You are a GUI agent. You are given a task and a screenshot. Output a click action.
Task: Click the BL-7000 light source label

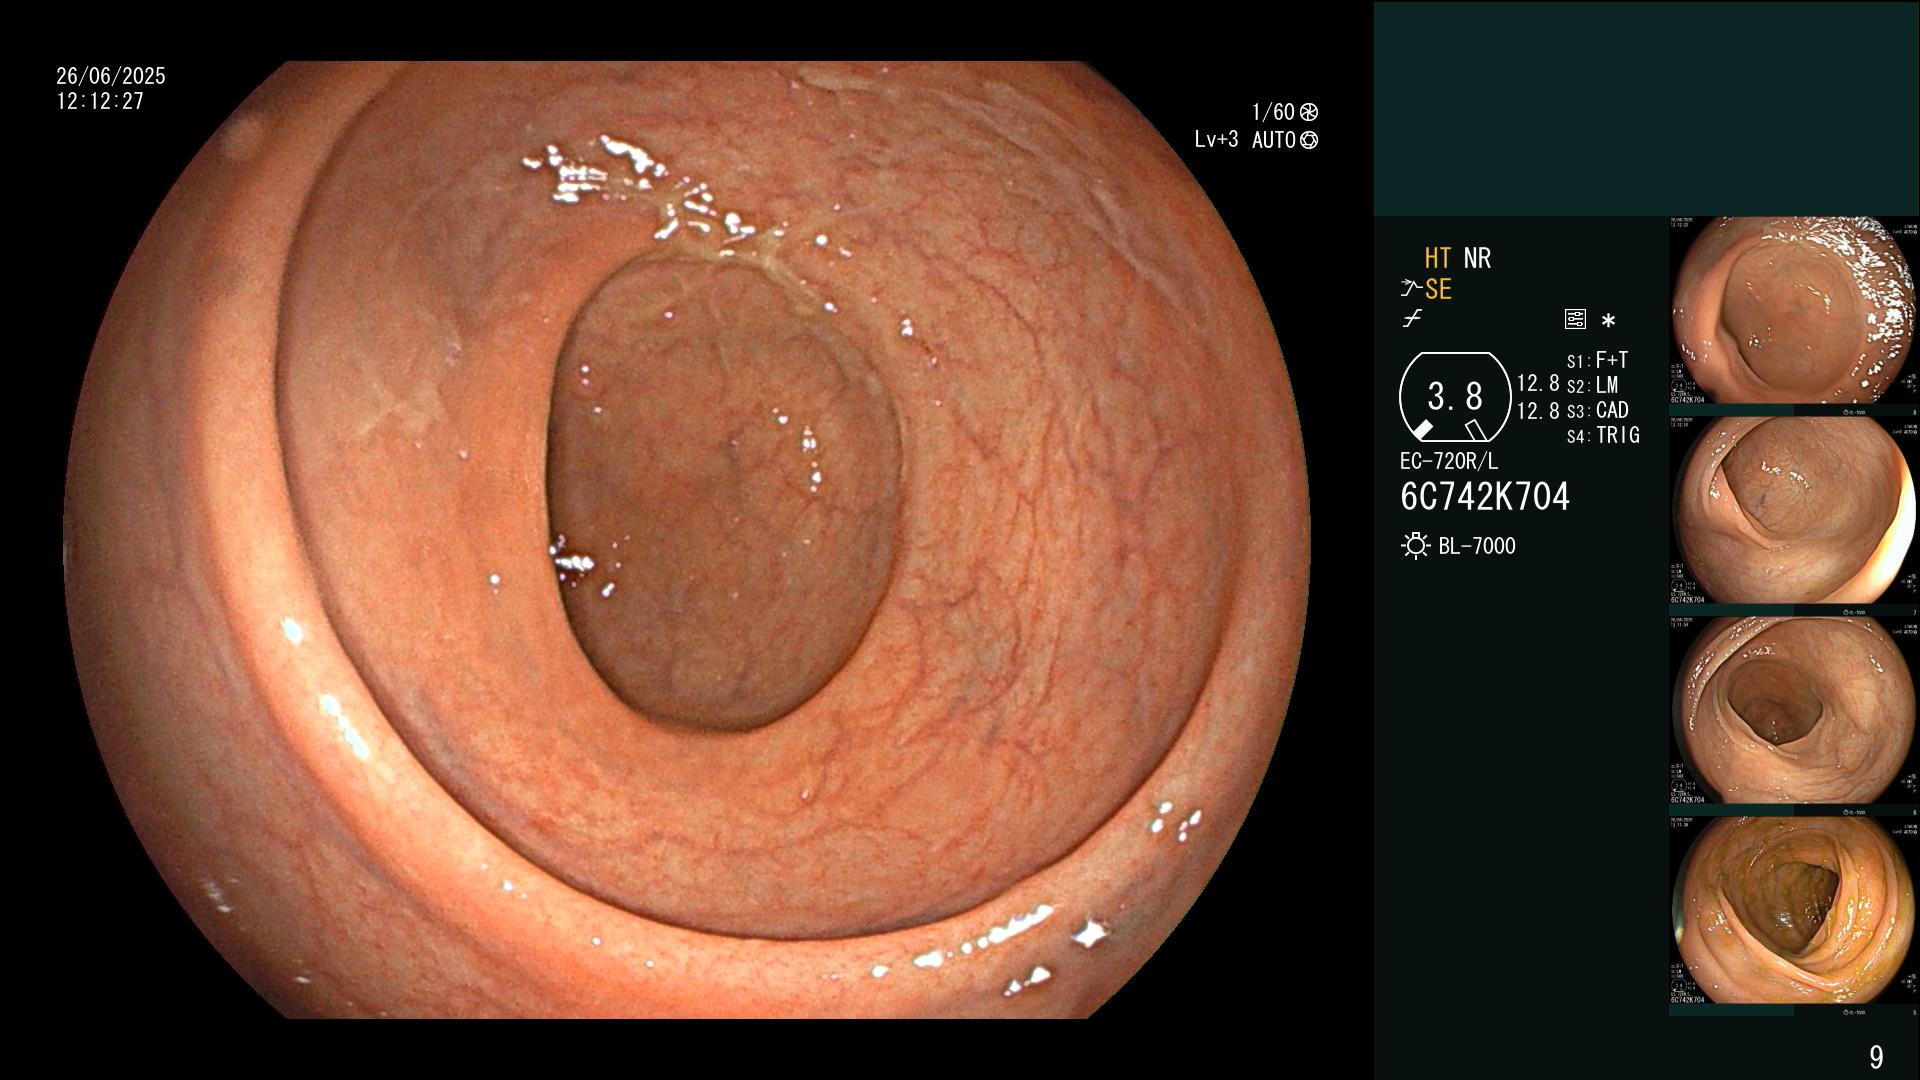point(1477,546)
